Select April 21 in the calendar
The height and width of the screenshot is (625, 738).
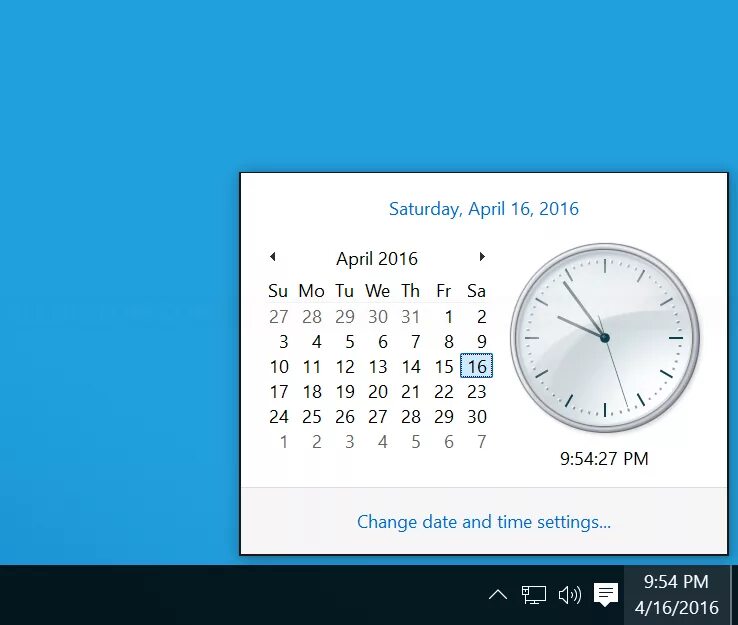coord(411,392)
